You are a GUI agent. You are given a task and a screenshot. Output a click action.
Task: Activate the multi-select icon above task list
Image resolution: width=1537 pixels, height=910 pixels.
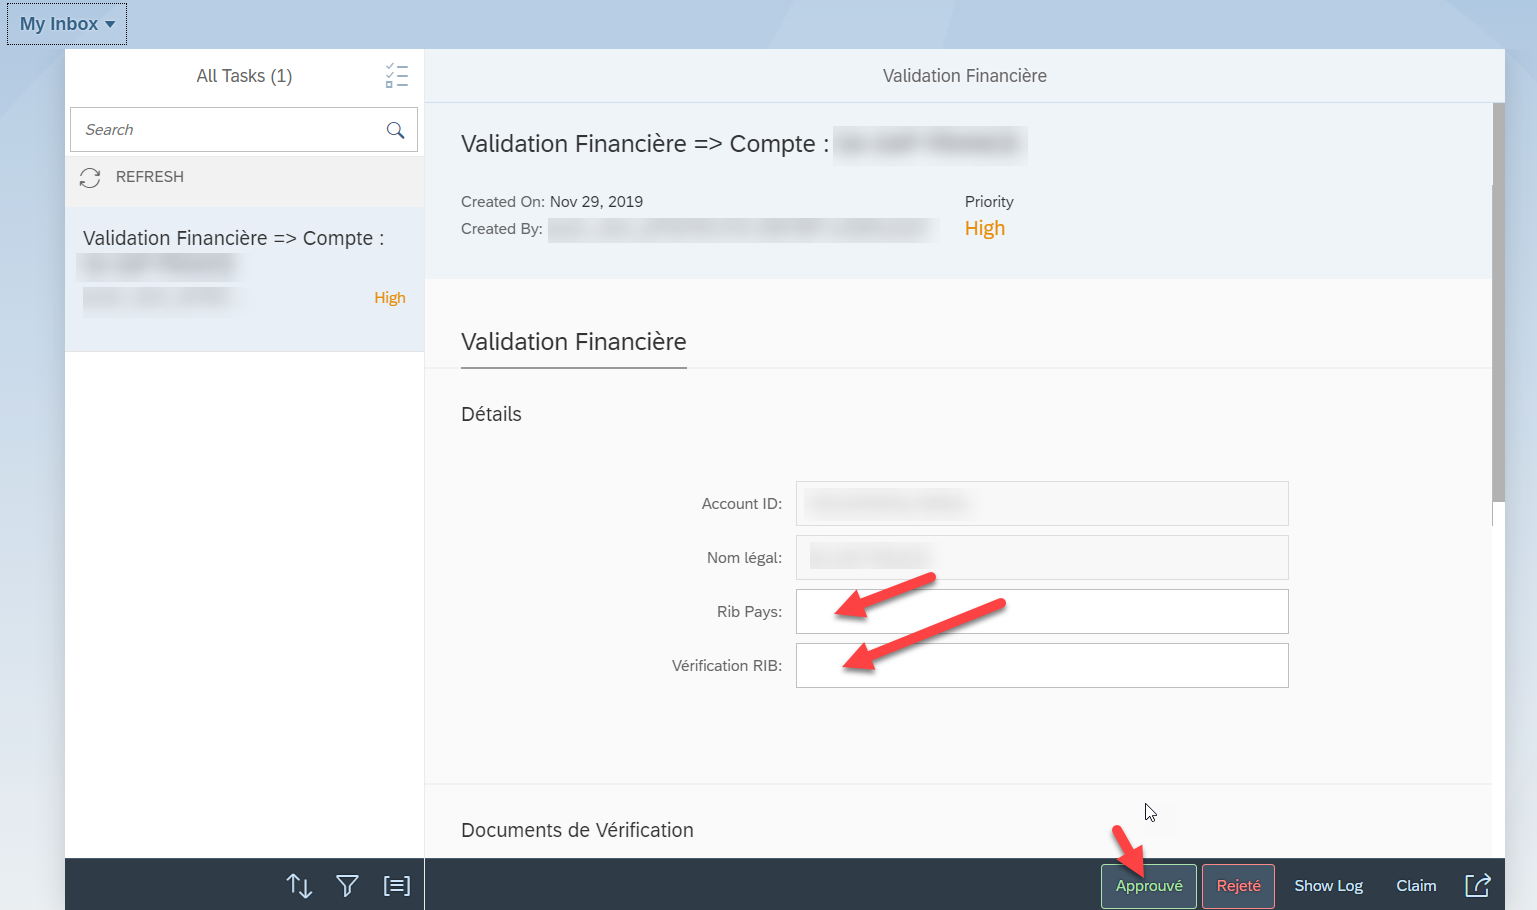click(x=397, y=75)
